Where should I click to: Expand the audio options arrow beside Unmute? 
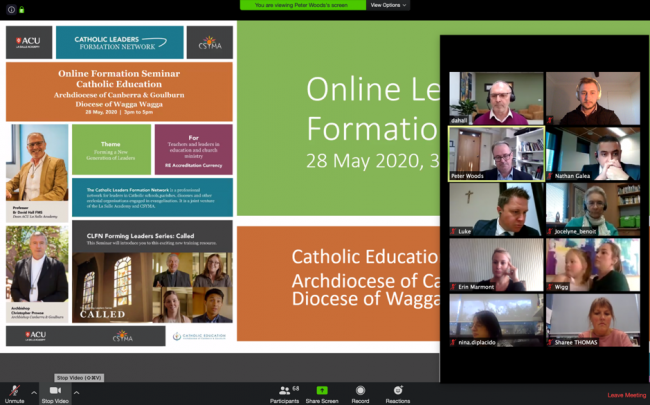34,393
